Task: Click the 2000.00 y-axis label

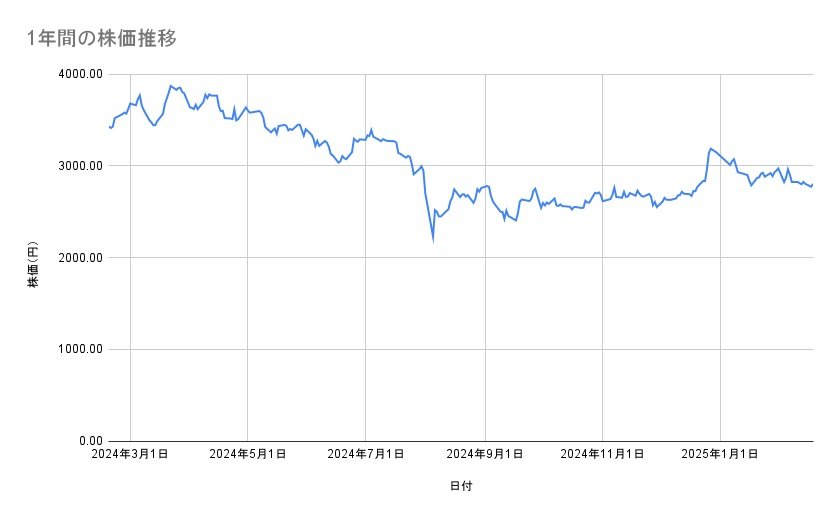Action: pyautogui.click(x=78, y=258)
